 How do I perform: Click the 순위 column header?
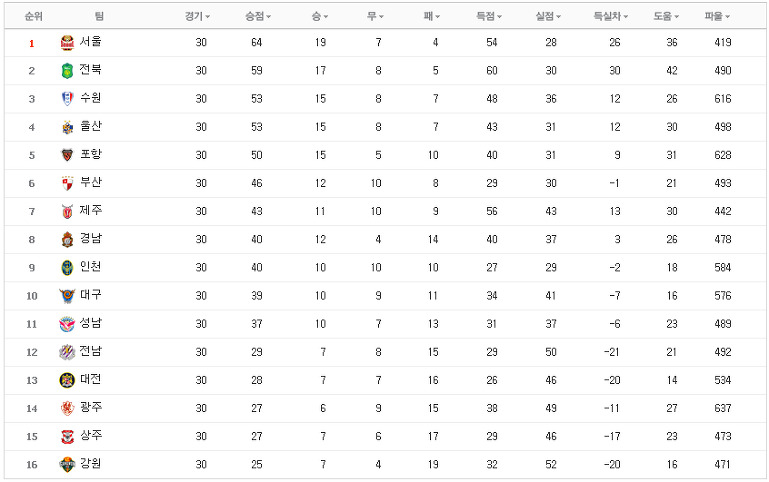(x=33, y=17)
